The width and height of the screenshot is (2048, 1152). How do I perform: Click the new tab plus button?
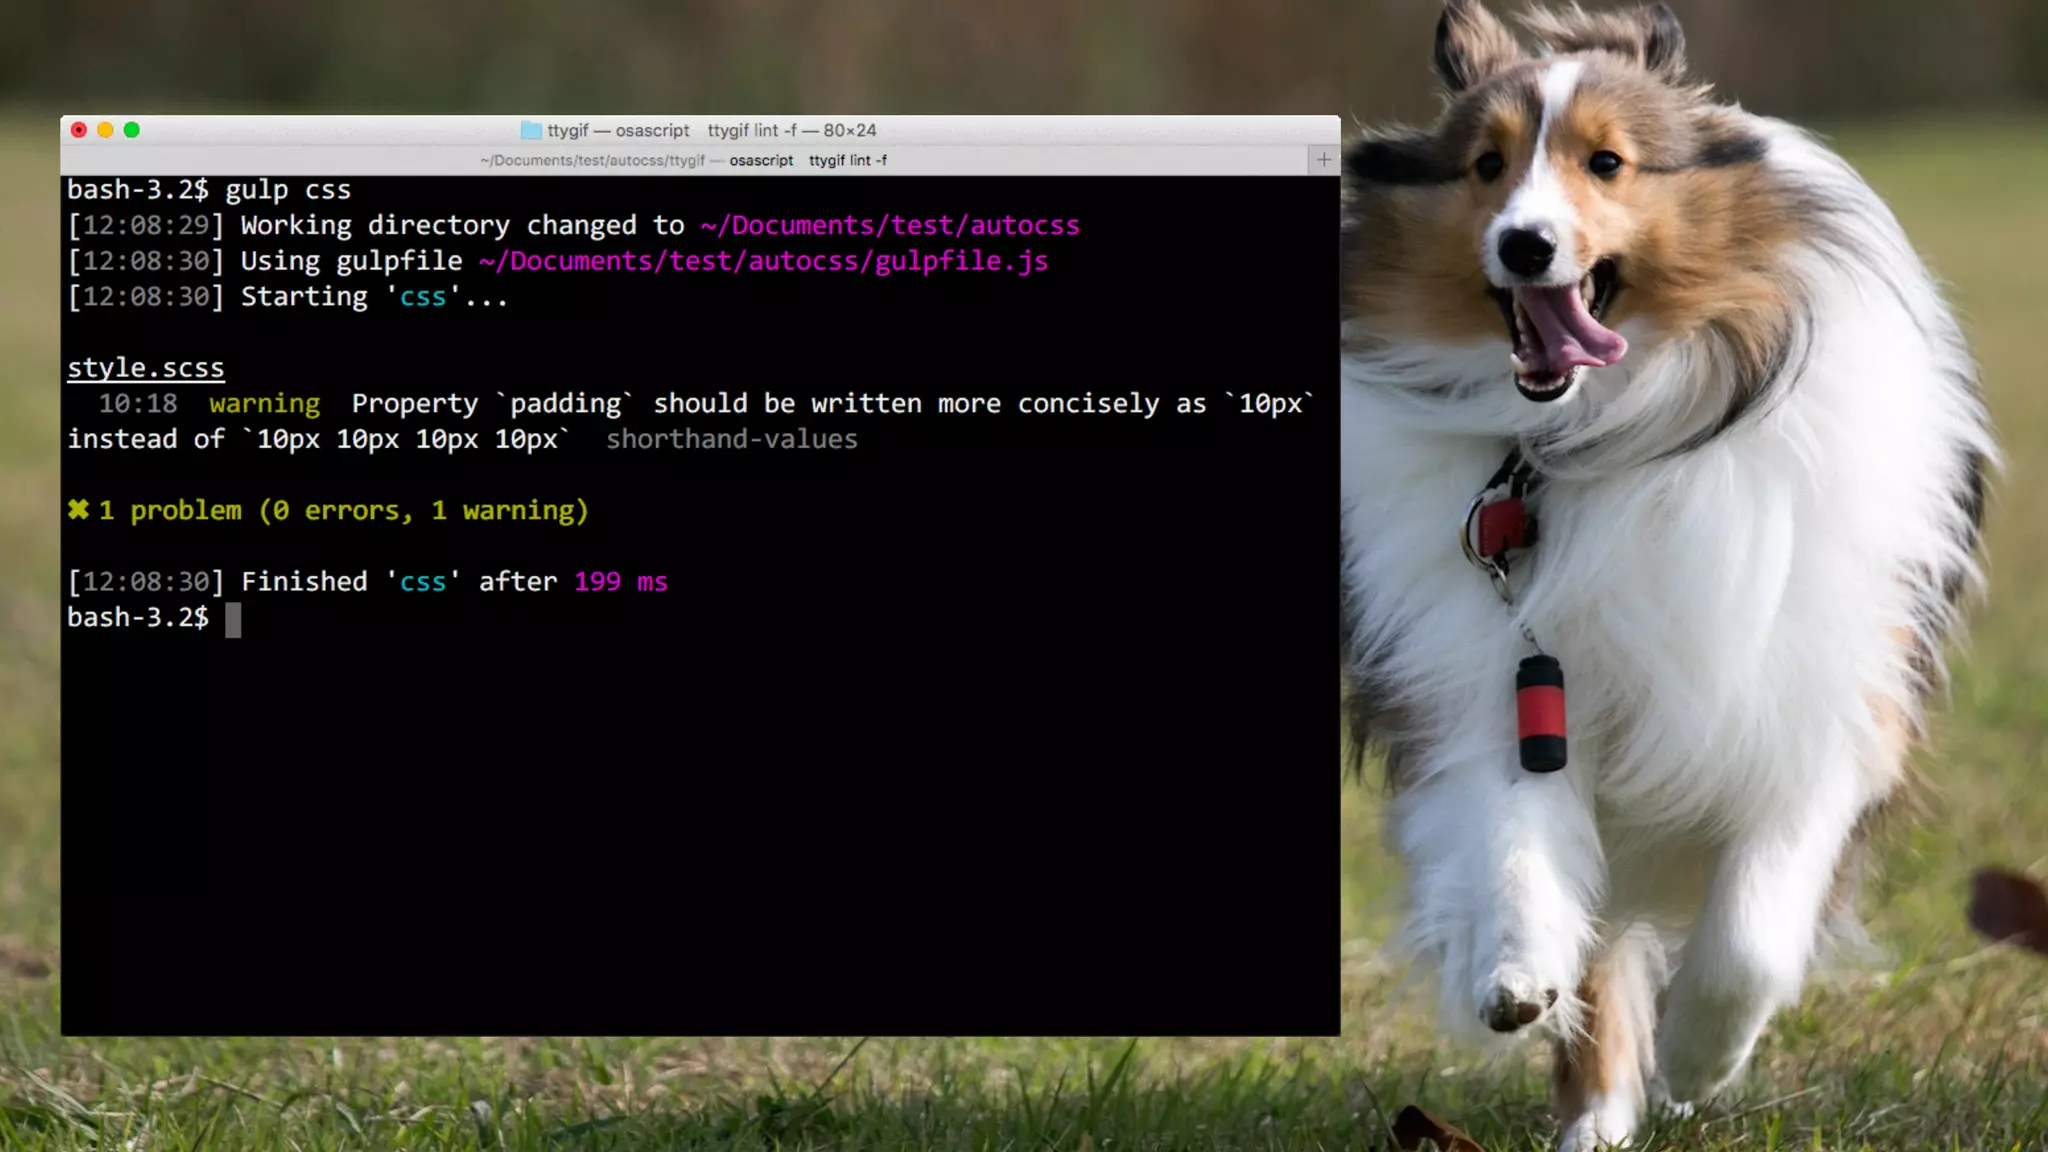click(x=1323, y=160)
